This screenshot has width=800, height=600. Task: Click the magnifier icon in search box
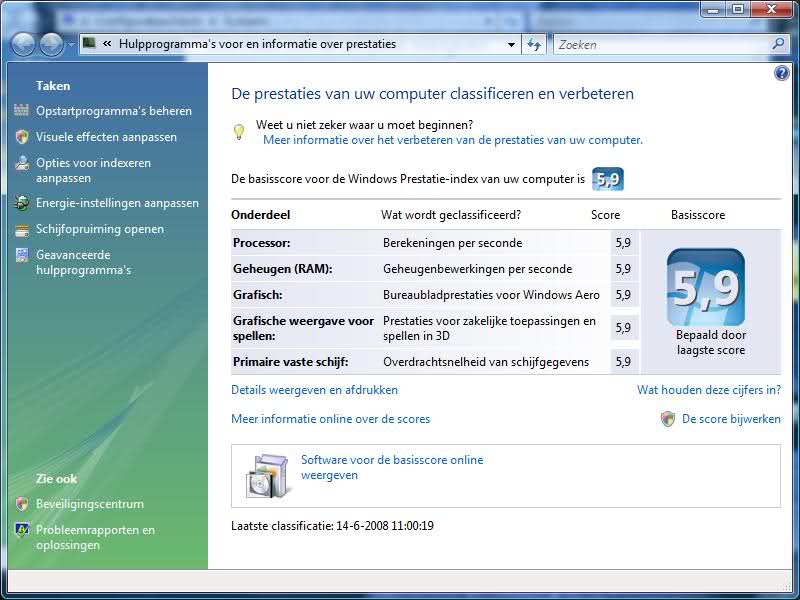tap(779, 44)
